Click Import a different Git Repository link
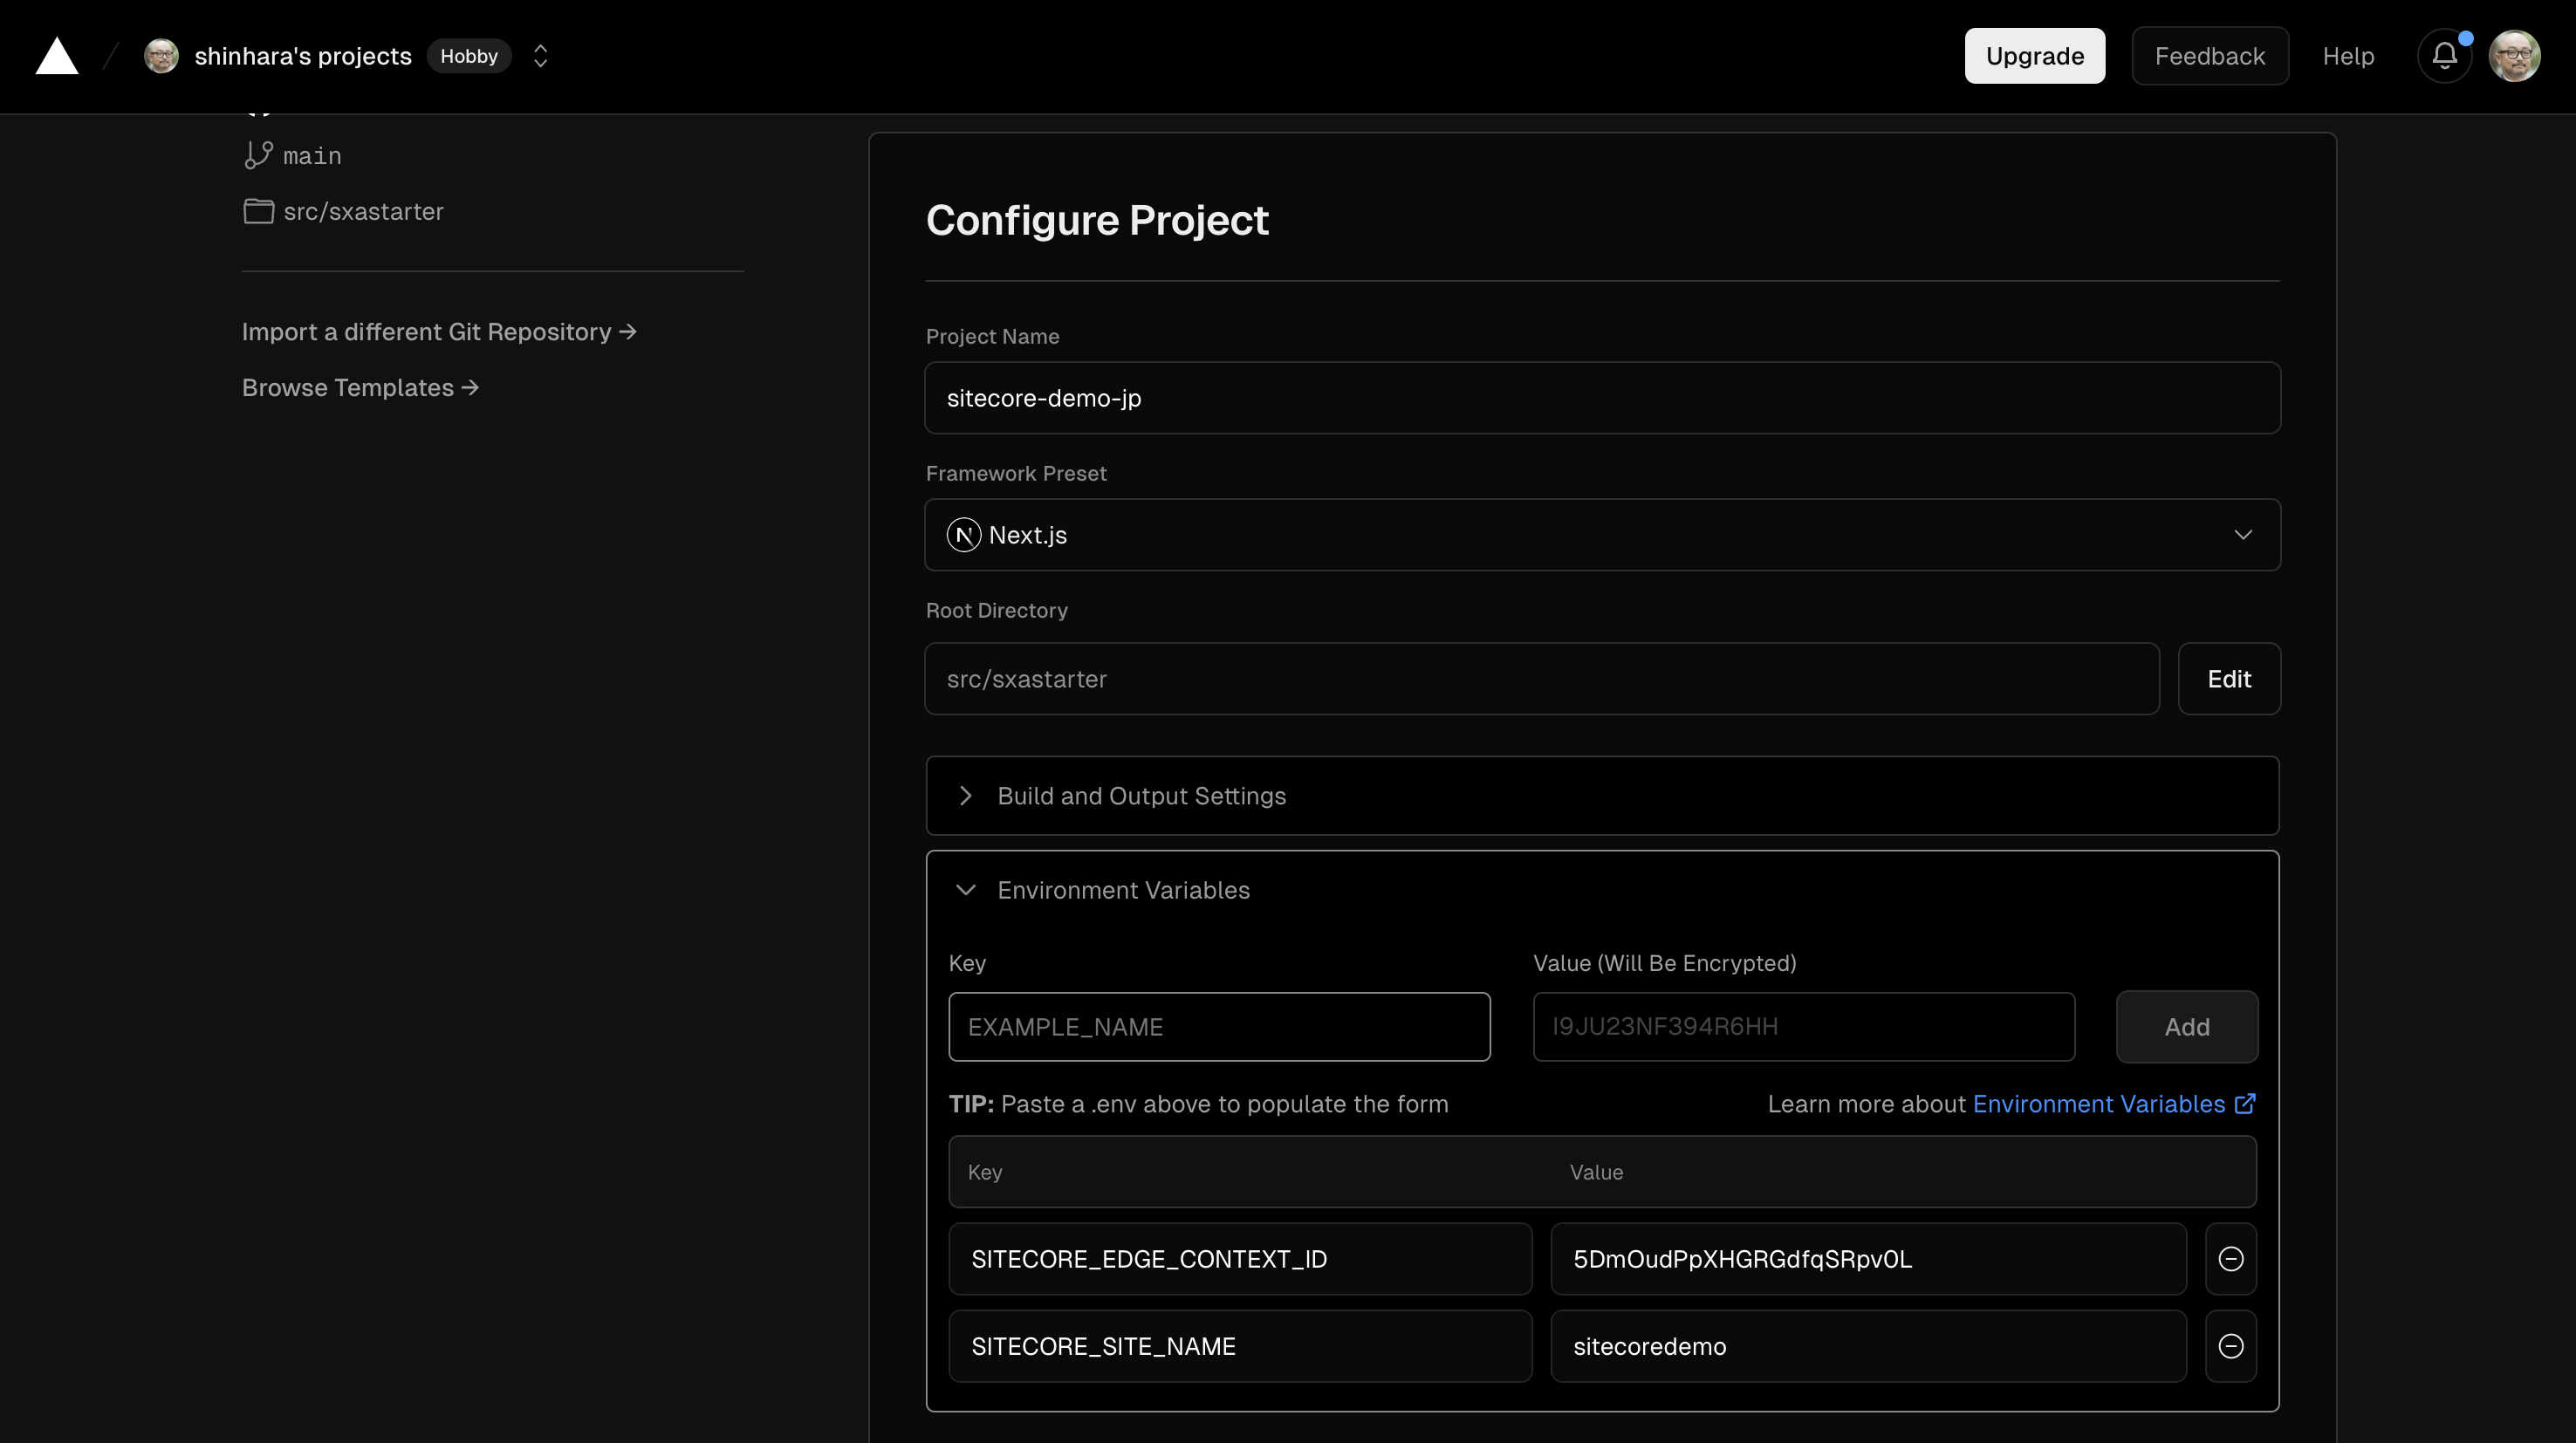 click(439, 331)
